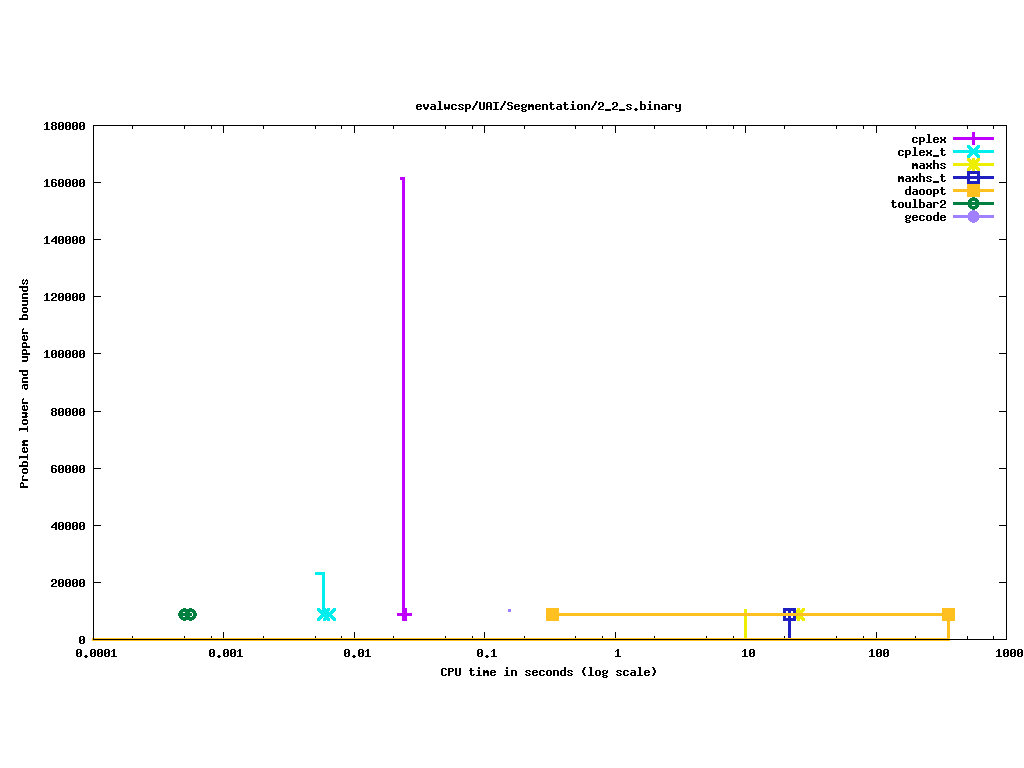Image resolution: width=1024 pixels, height=768 pixels.
Task: Click the gecode legend color sample
Action: 973,217
